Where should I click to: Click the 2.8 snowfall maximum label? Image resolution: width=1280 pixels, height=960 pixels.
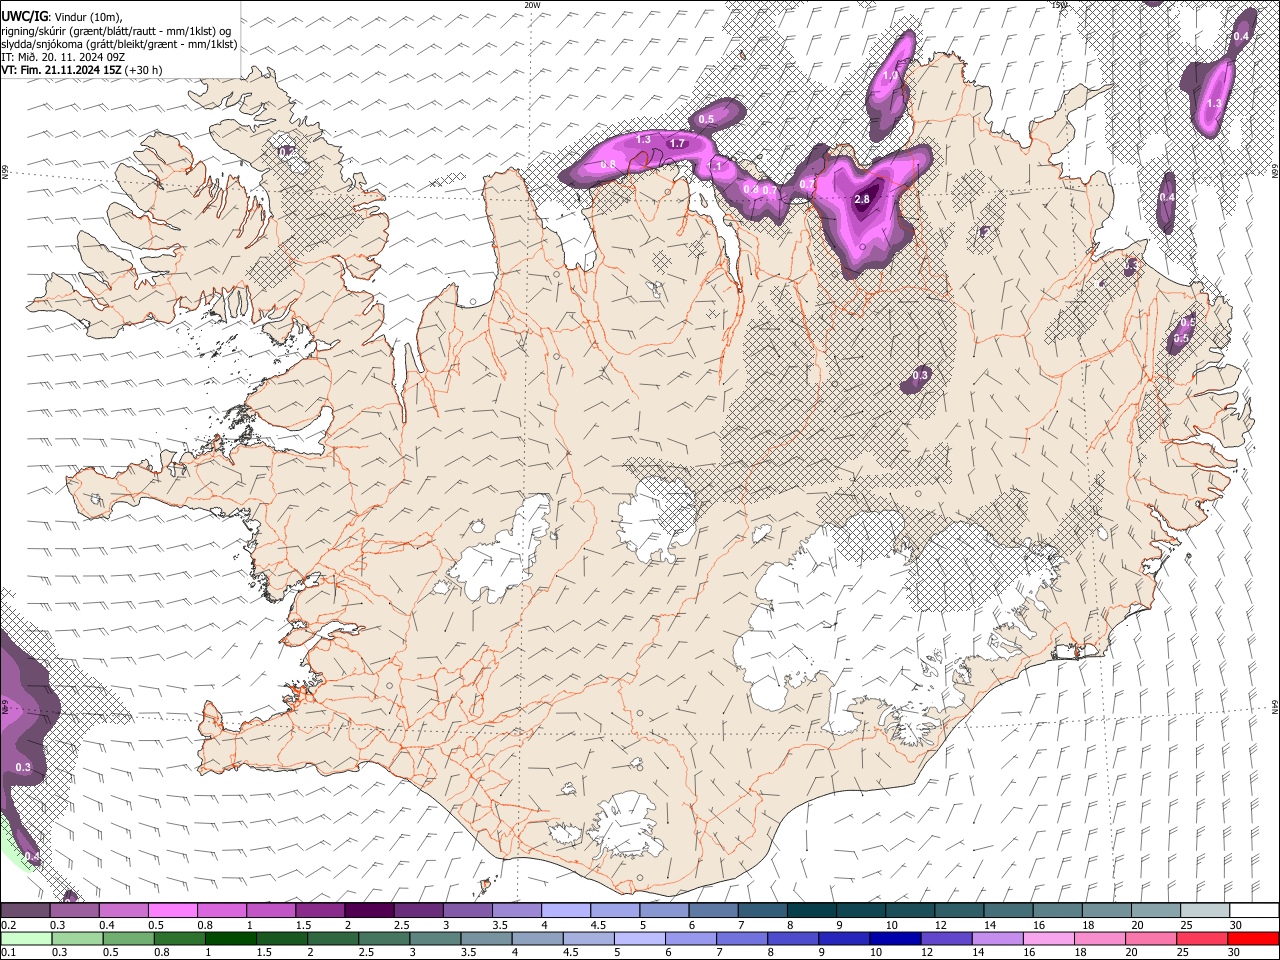point(862,200)
